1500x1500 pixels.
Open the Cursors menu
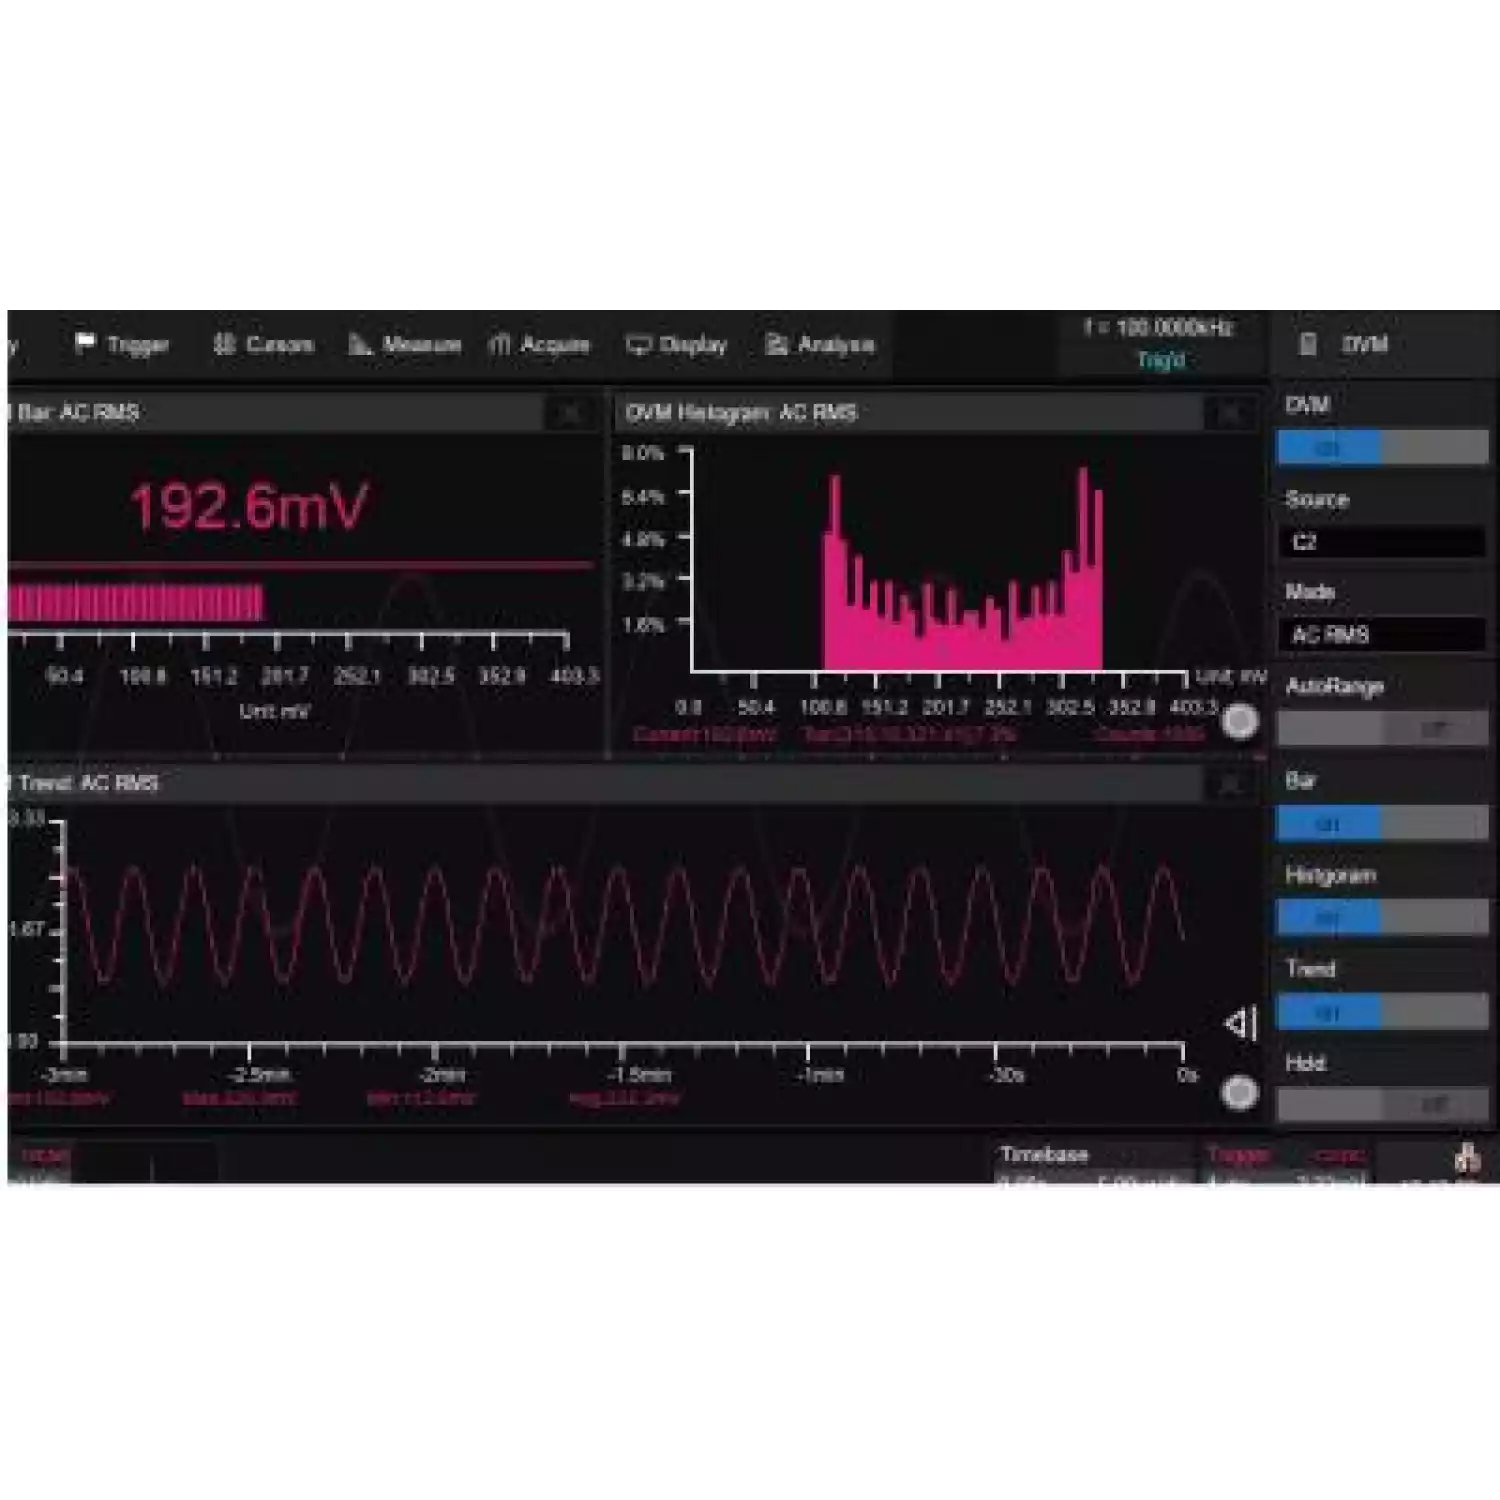(x=264, y=345)
